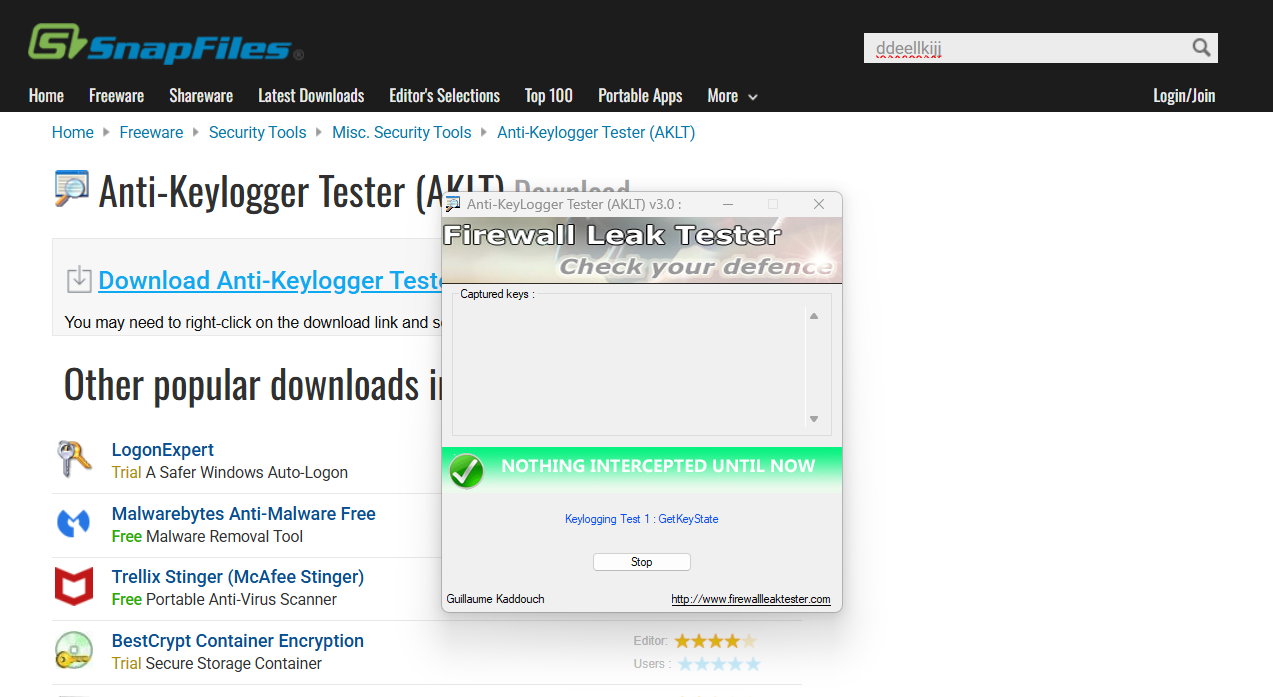Click the LogonExpert keys icon
Image resolution: width=1273 pixels, height=697 pixels.
[74, 460]
